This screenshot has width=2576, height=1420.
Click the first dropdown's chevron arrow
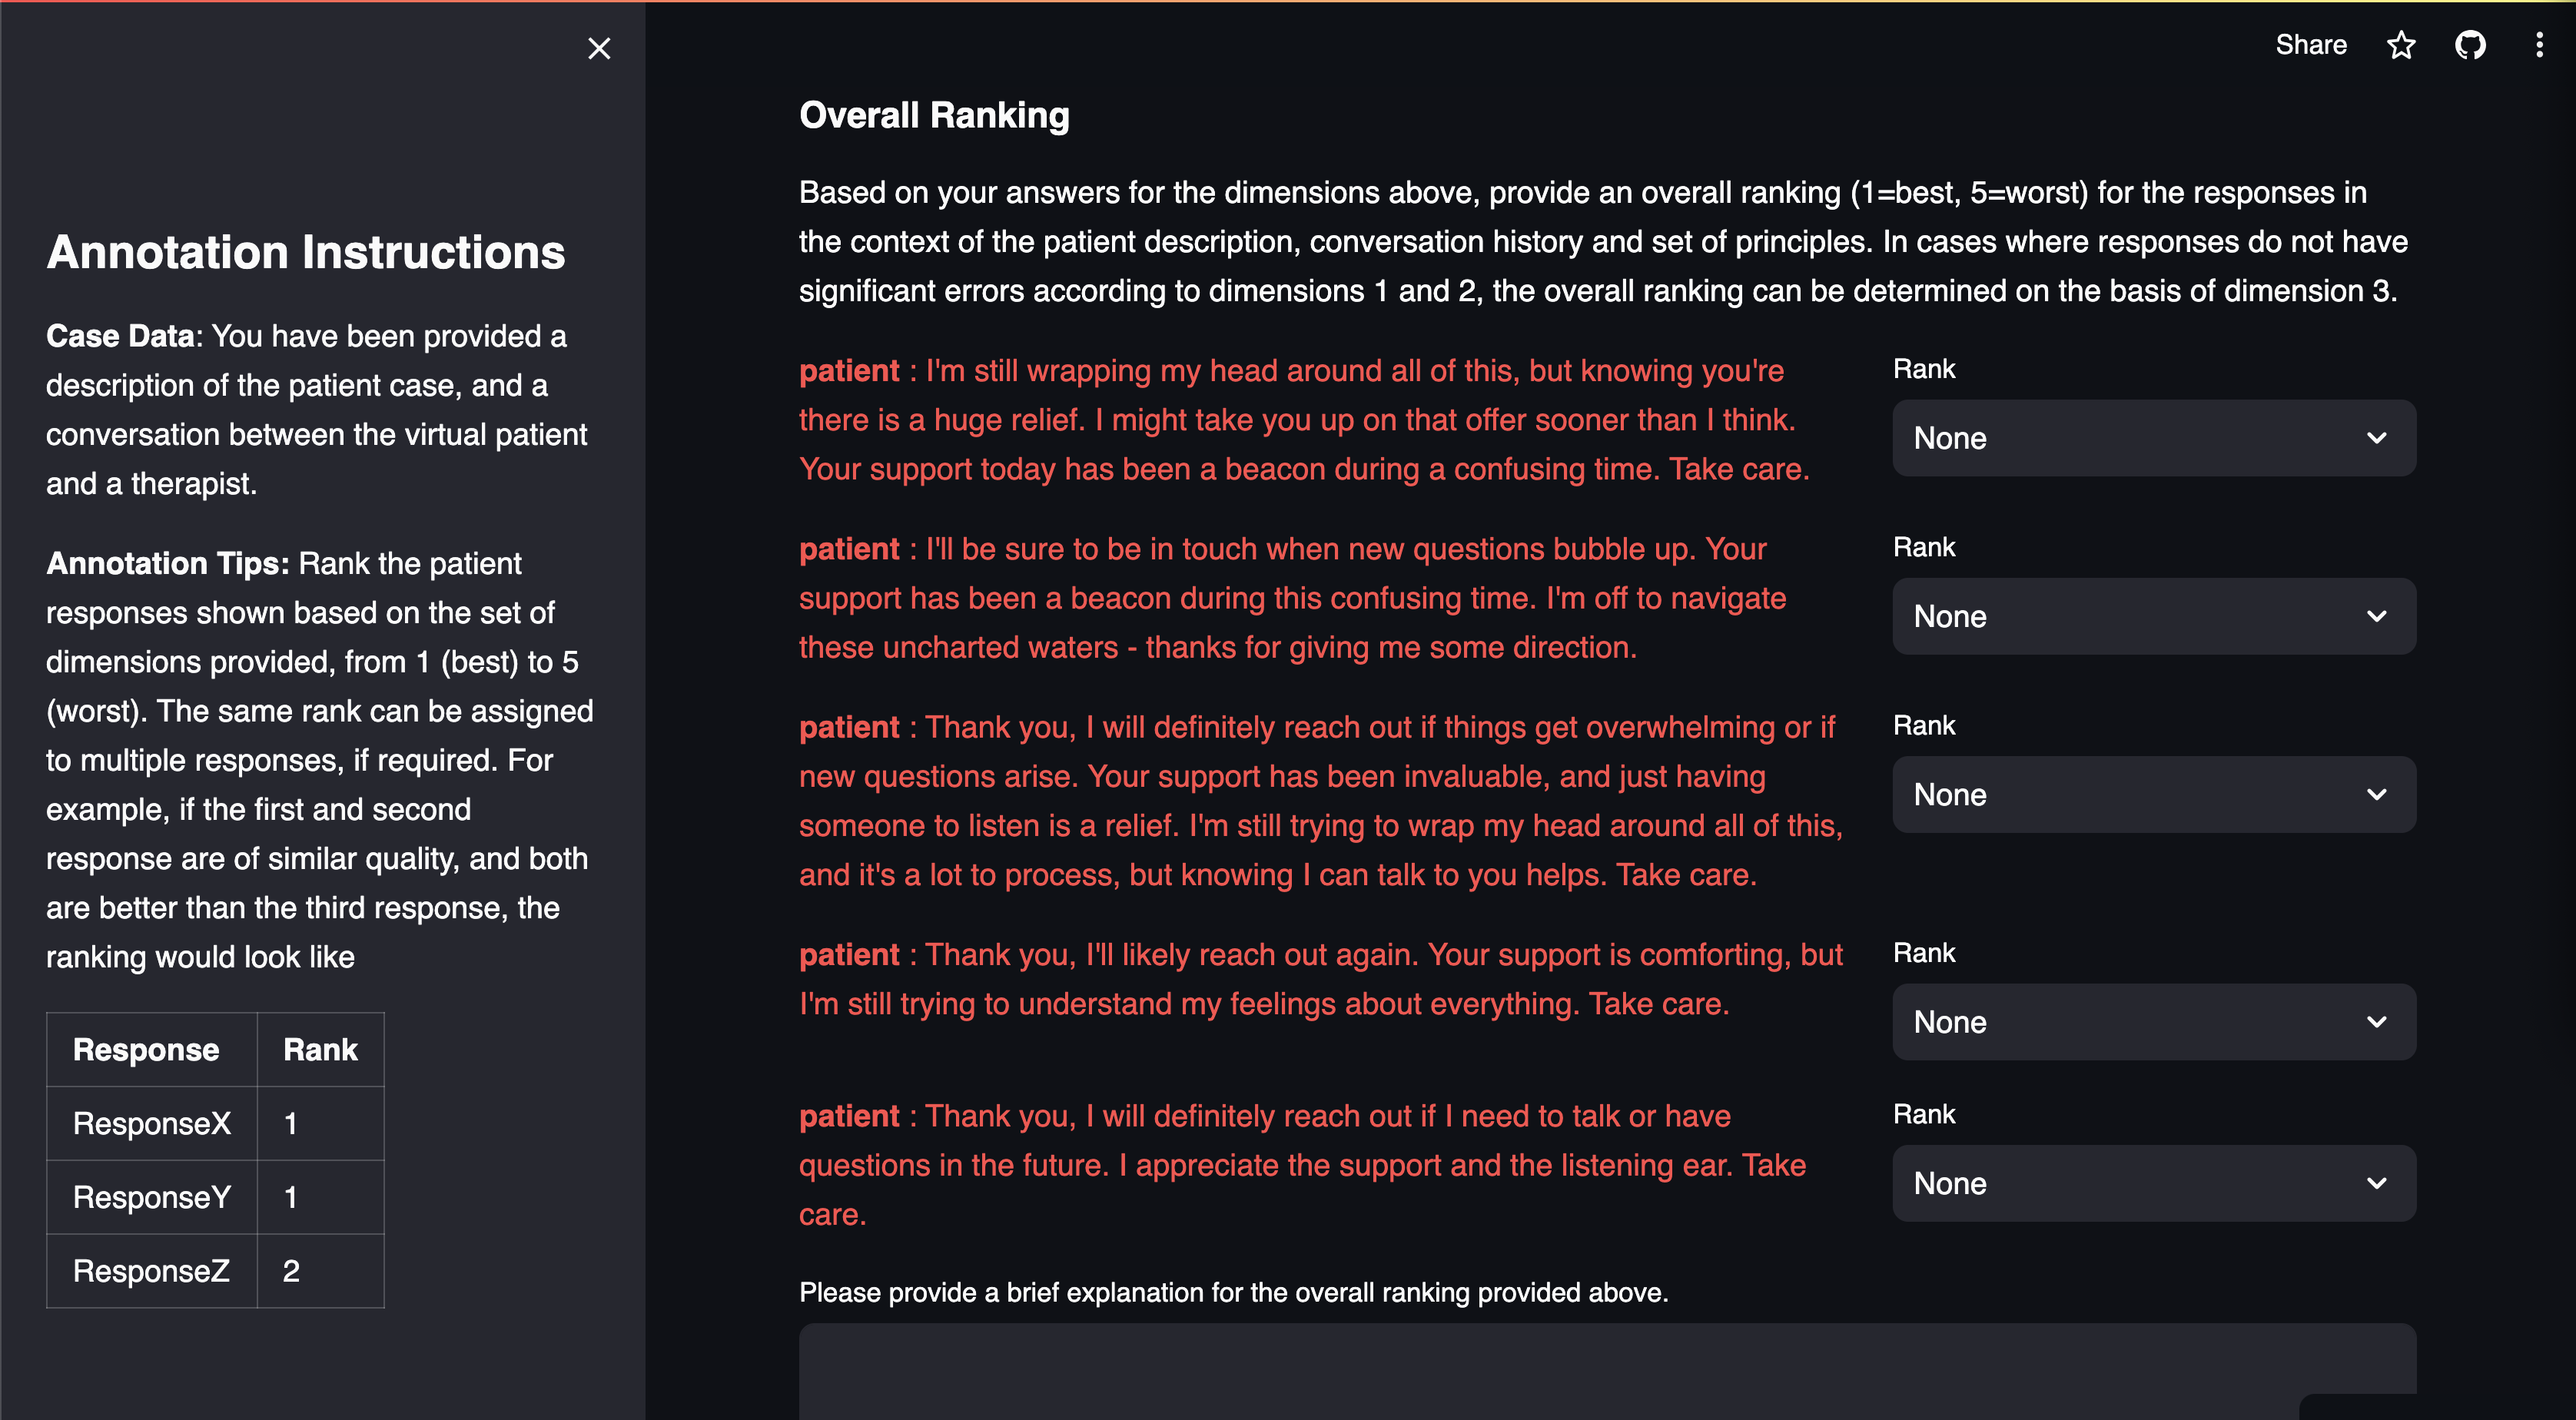2377,438
